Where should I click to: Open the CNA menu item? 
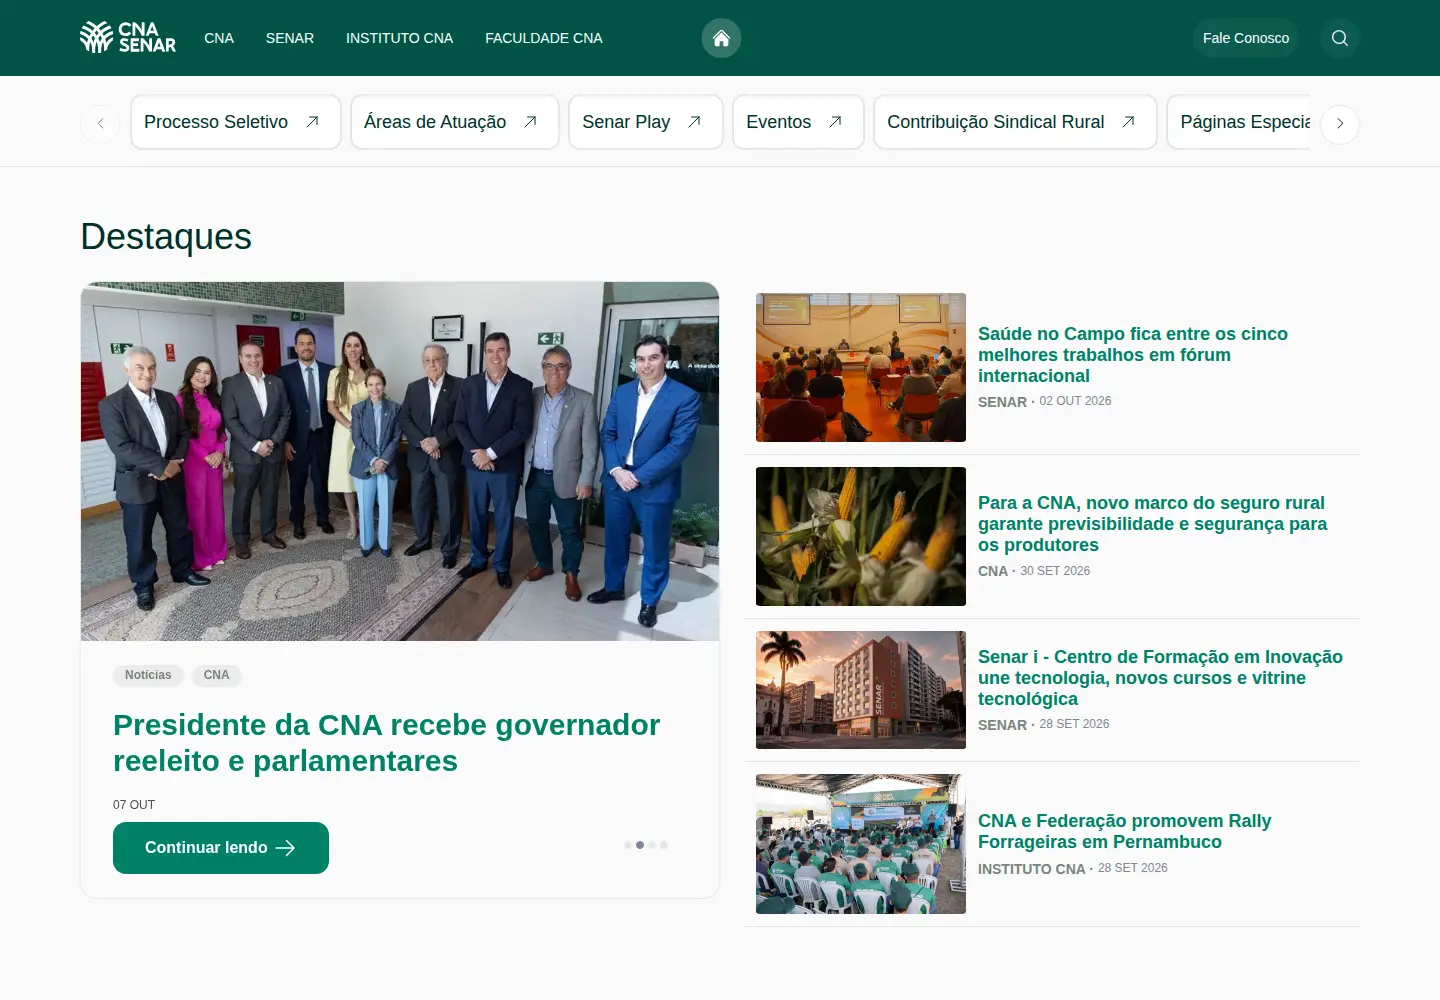coord(219,38)
